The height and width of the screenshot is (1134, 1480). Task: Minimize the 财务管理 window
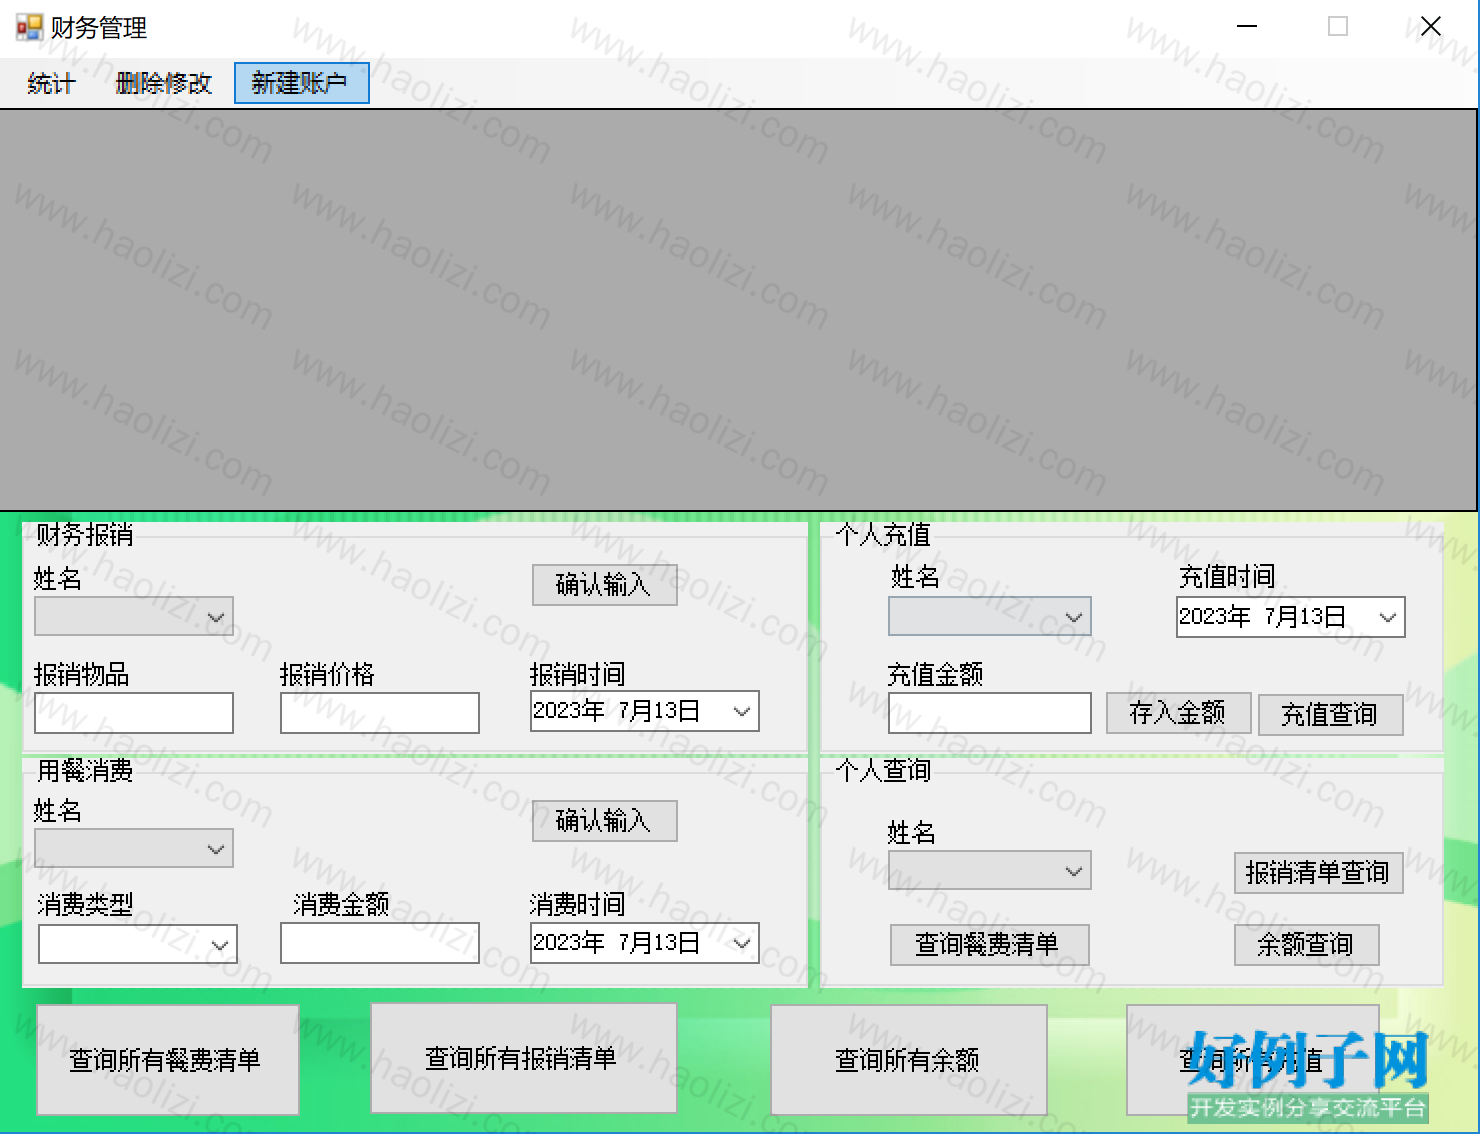pyautogui.click(x=1246, y=27)
